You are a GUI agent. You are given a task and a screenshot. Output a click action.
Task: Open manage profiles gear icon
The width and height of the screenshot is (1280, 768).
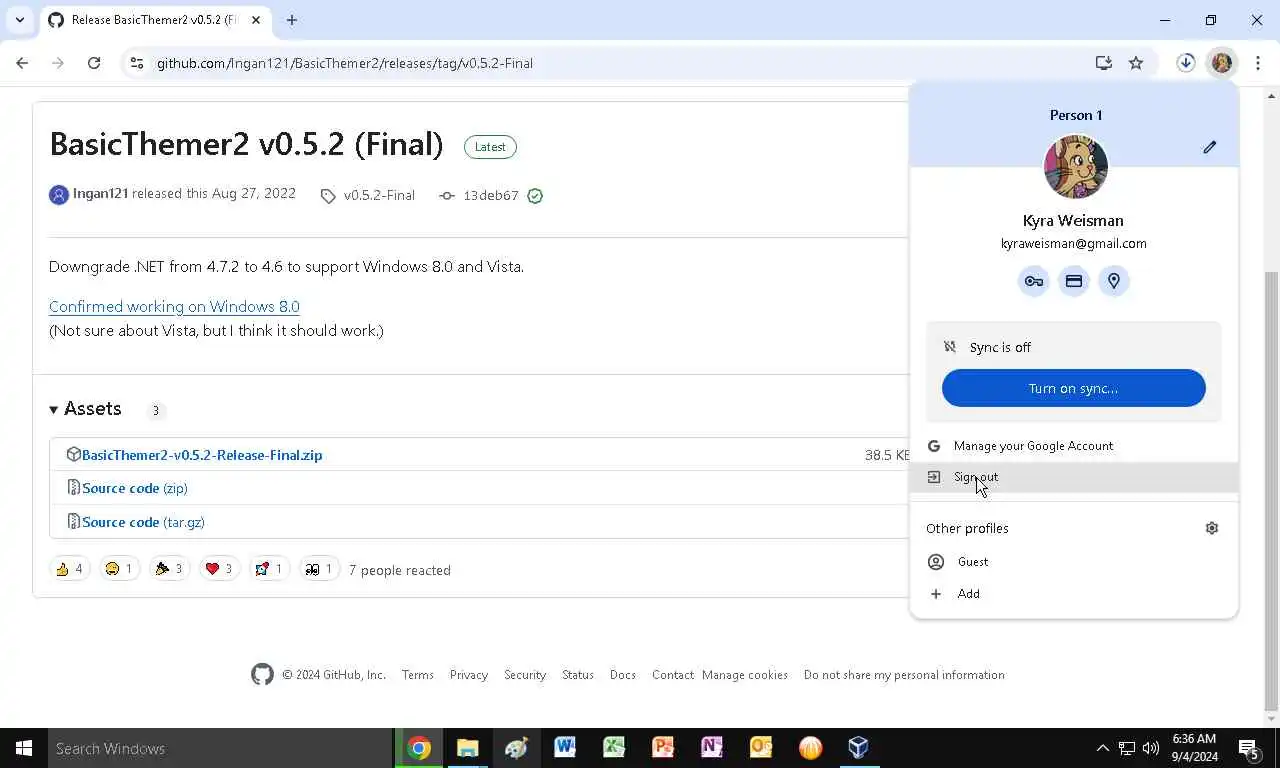click(x=1211, y=528)
